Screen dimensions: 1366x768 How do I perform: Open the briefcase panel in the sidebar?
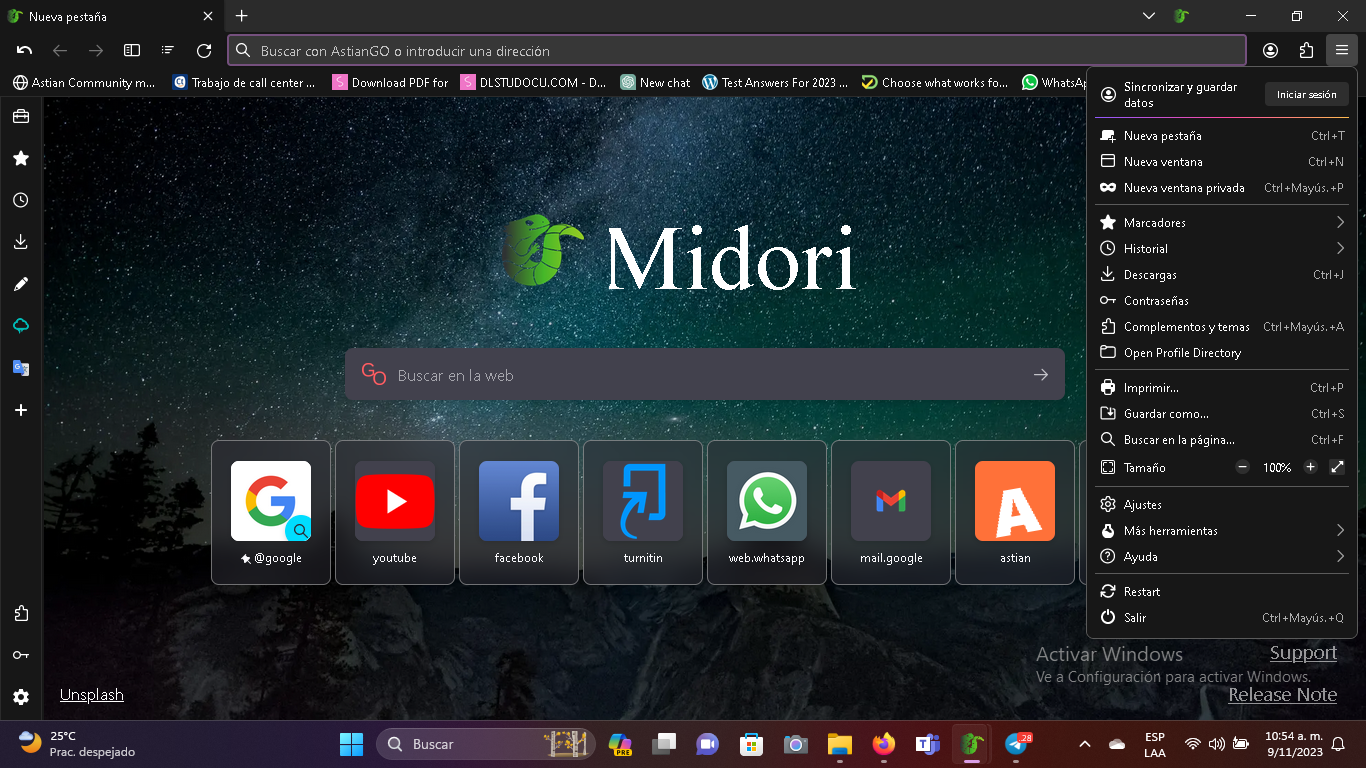[20, 116]
